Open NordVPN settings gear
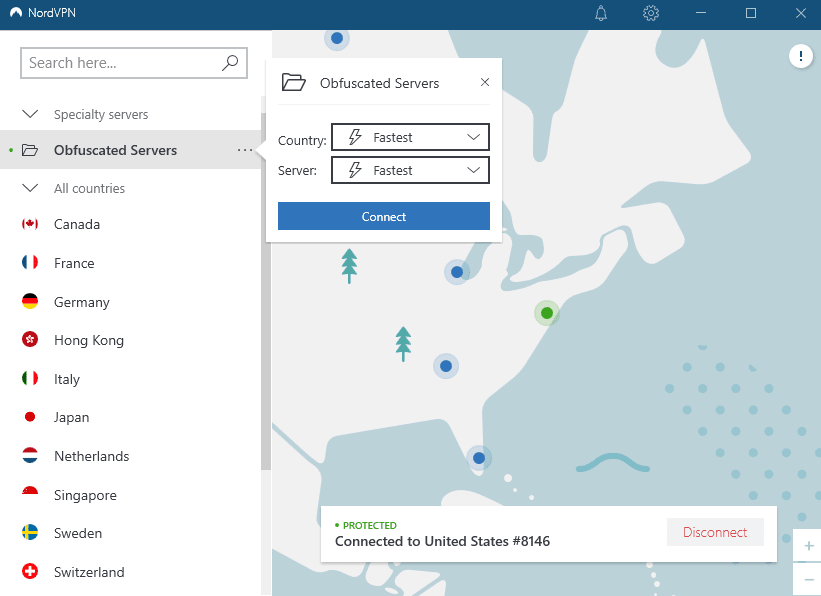Image resolution: width=821 pixels, height=596 pixels. coord(651,13)
